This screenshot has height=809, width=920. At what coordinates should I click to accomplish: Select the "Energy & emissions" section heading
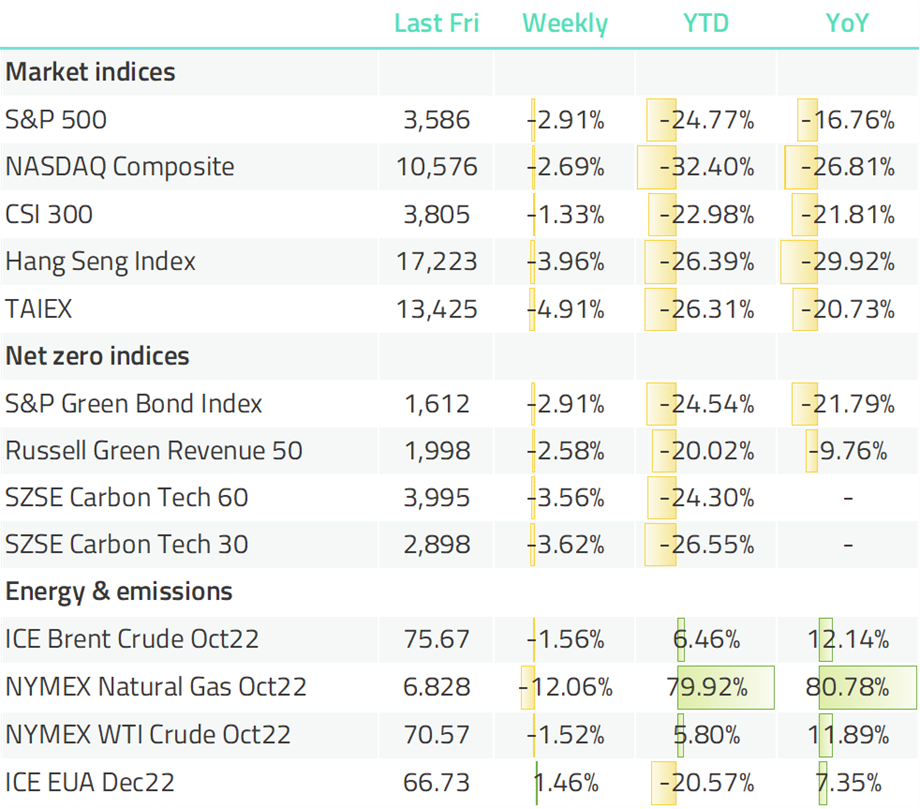coord(119,591)
